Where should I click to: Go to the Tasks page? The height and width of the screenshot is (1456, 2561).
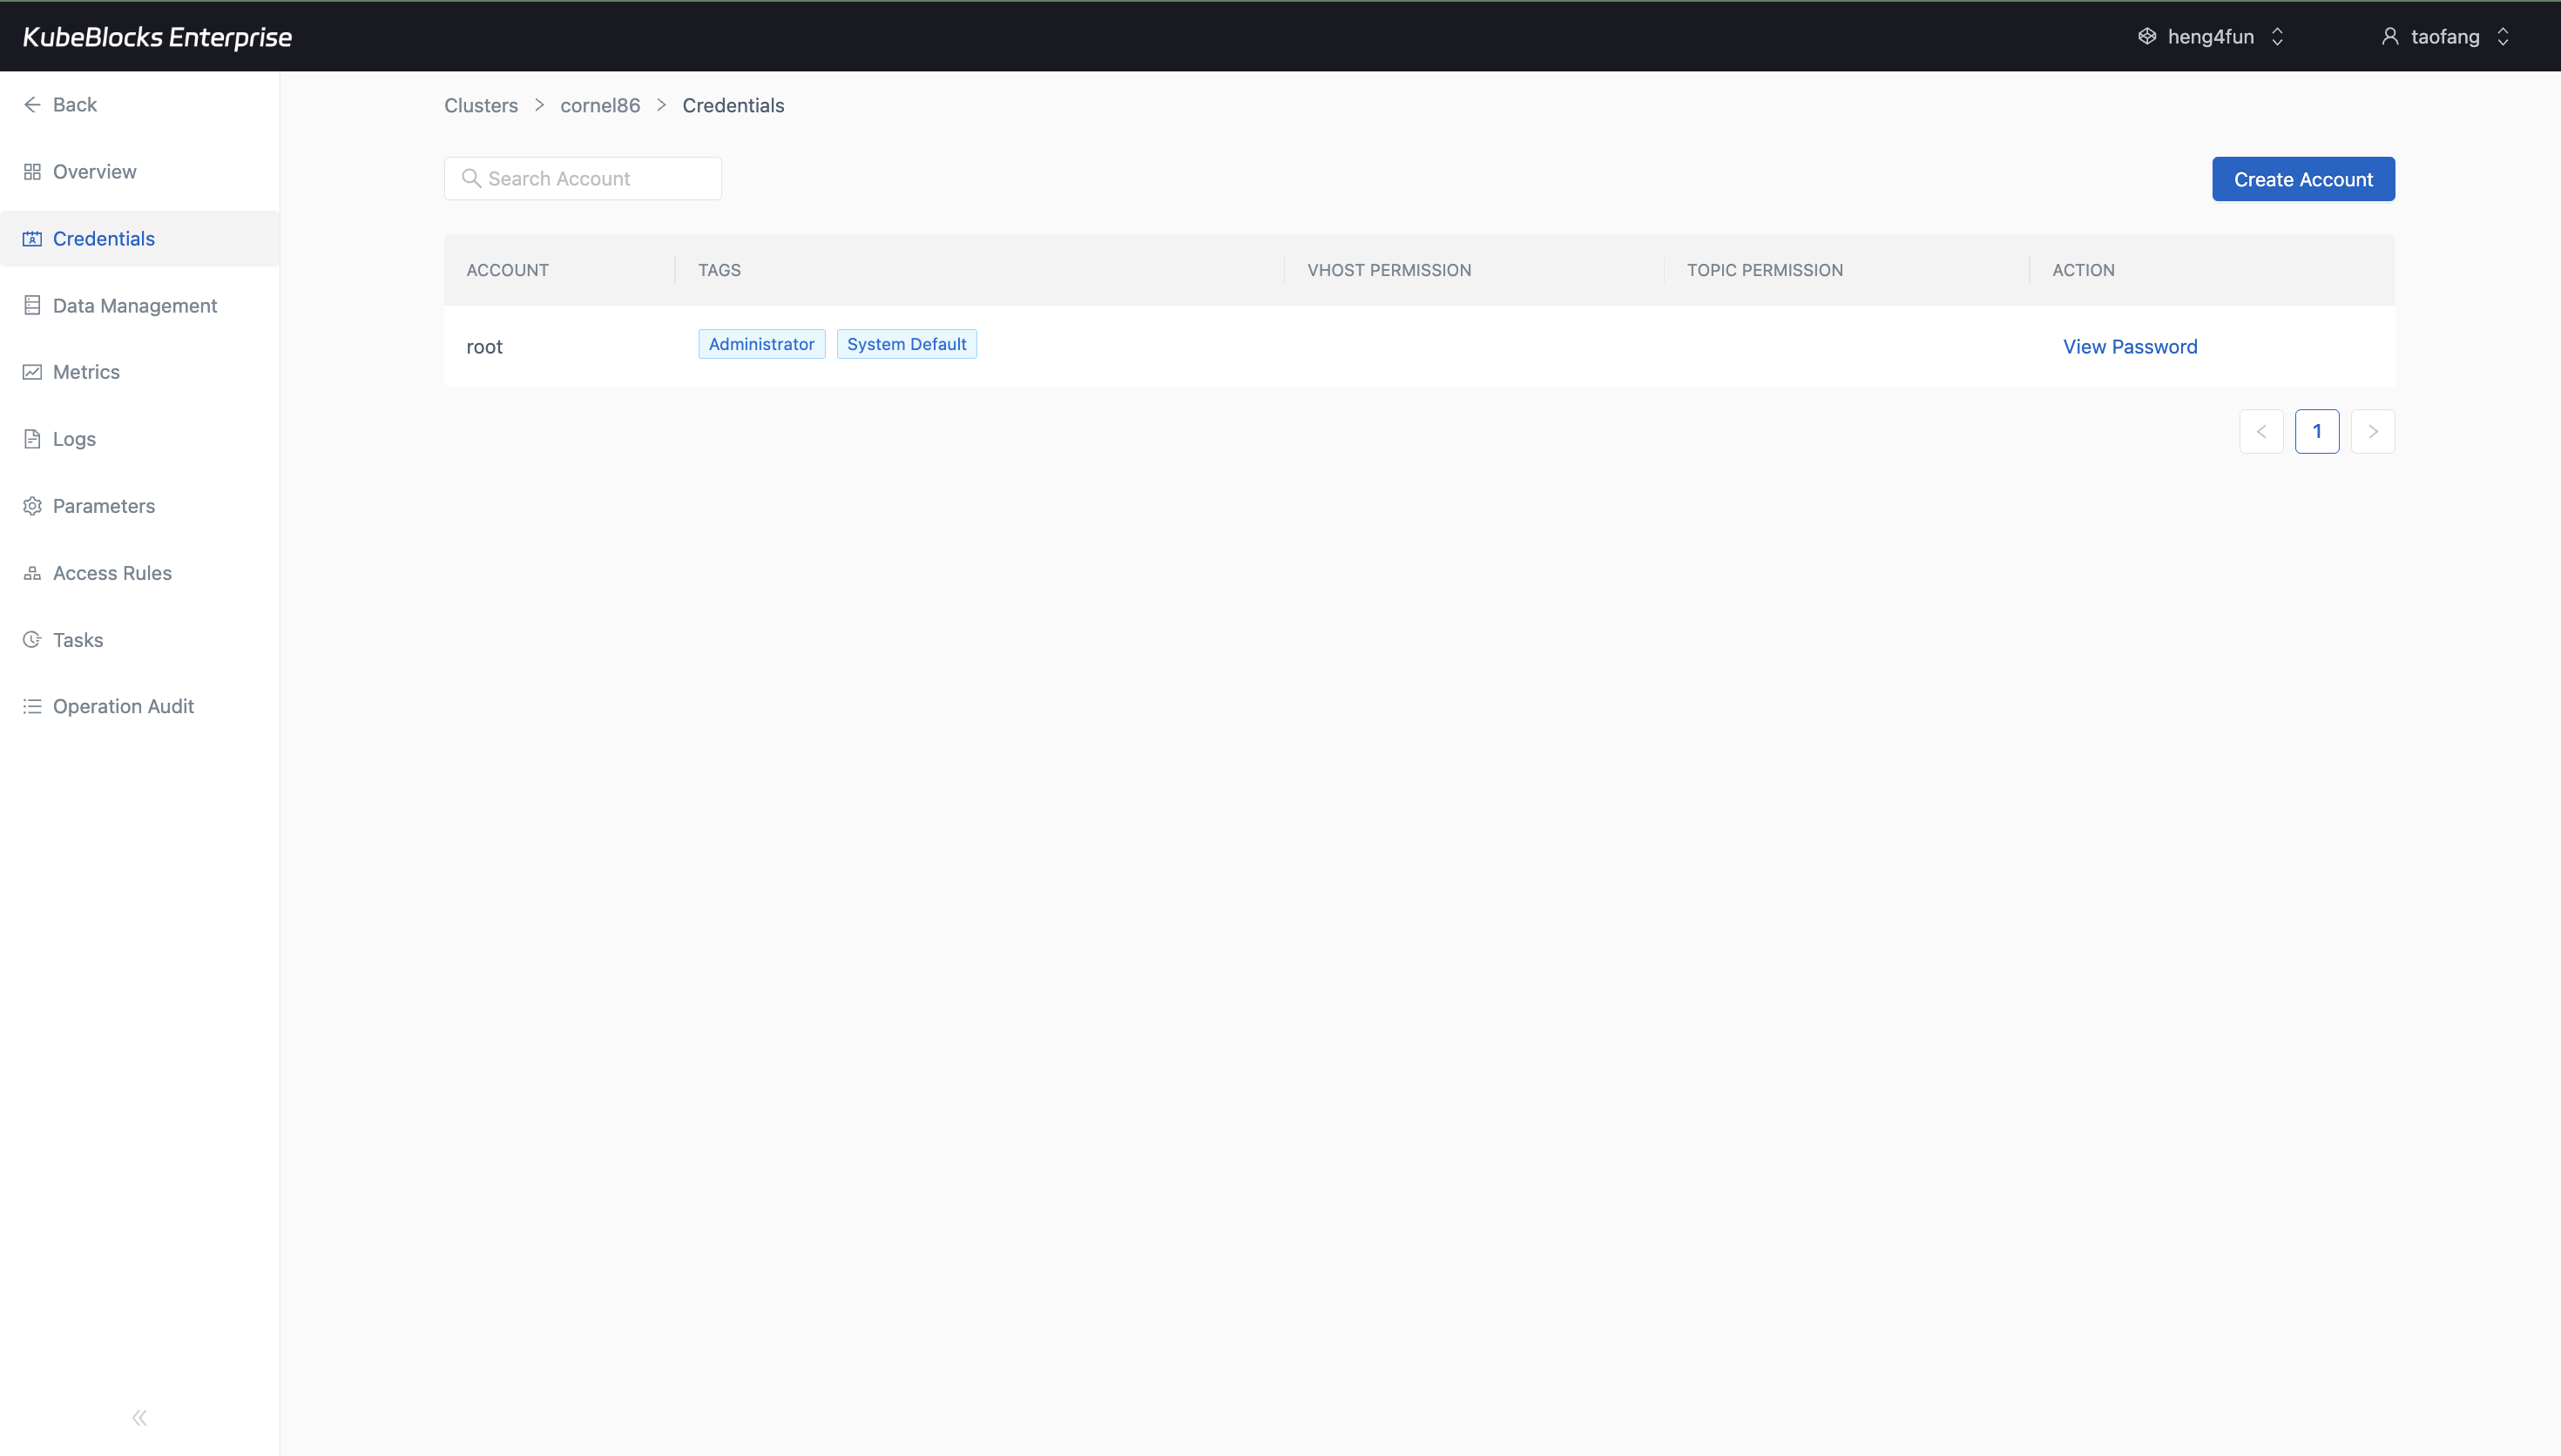pos(140,640)
